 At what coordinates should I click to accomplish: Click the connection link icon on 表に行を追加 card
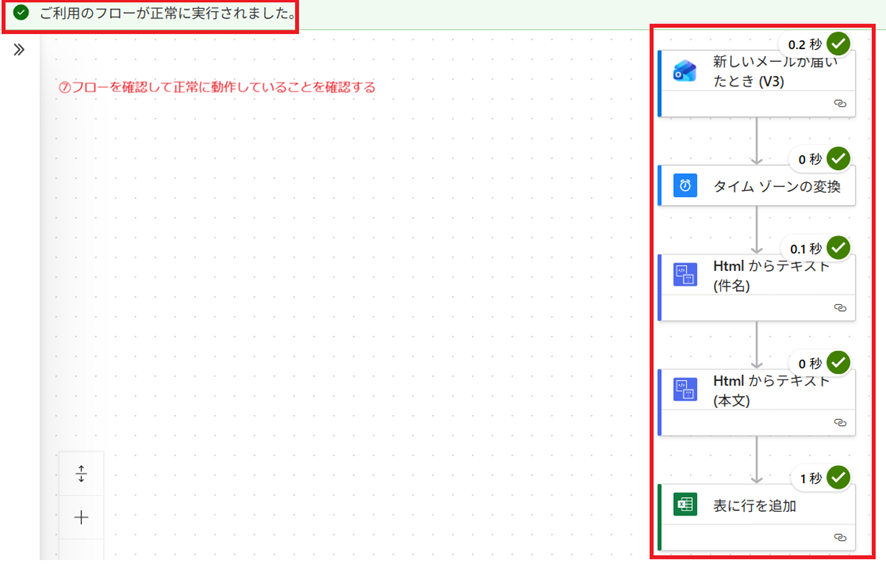click(840, 537)
